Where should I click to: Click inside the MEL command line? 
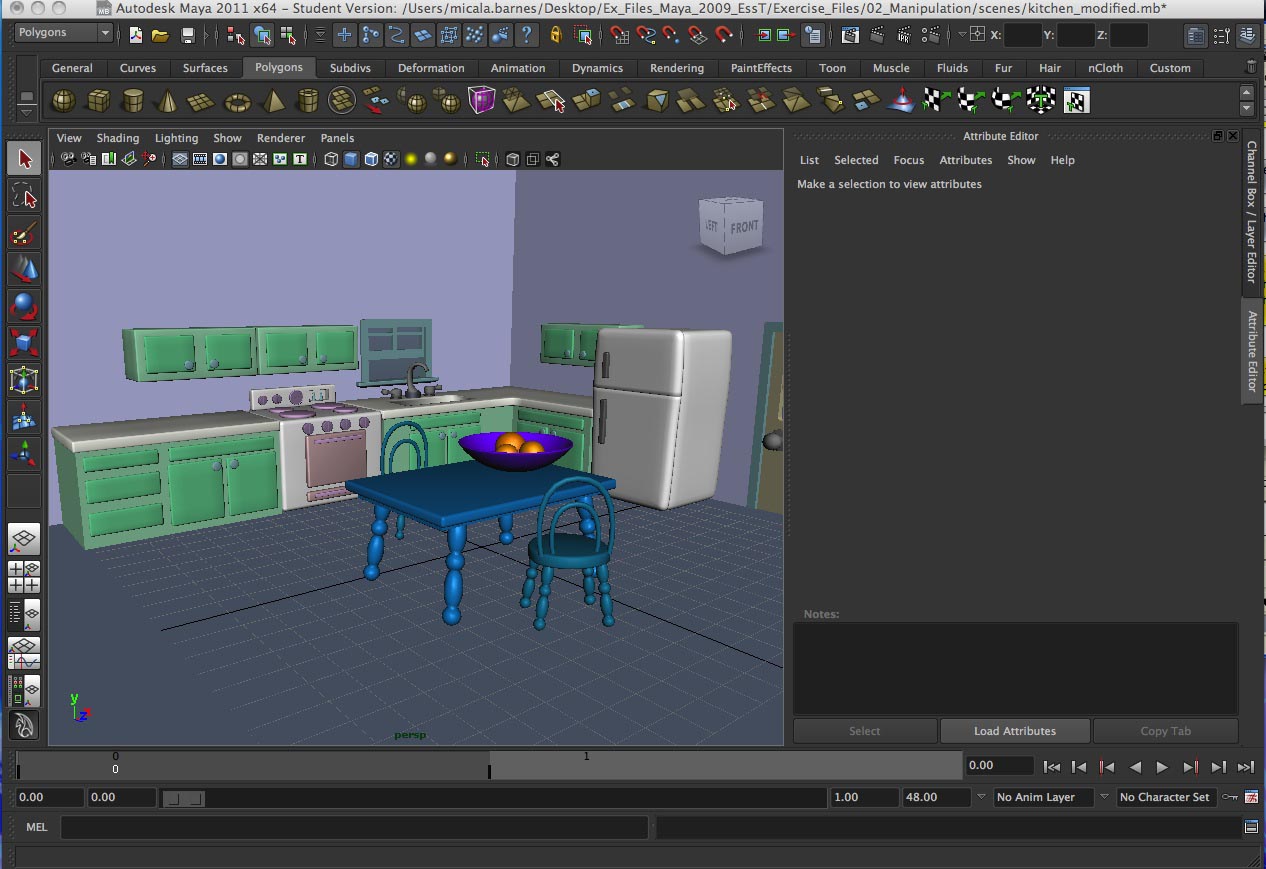pyautogui.click(x=350, y=827)
